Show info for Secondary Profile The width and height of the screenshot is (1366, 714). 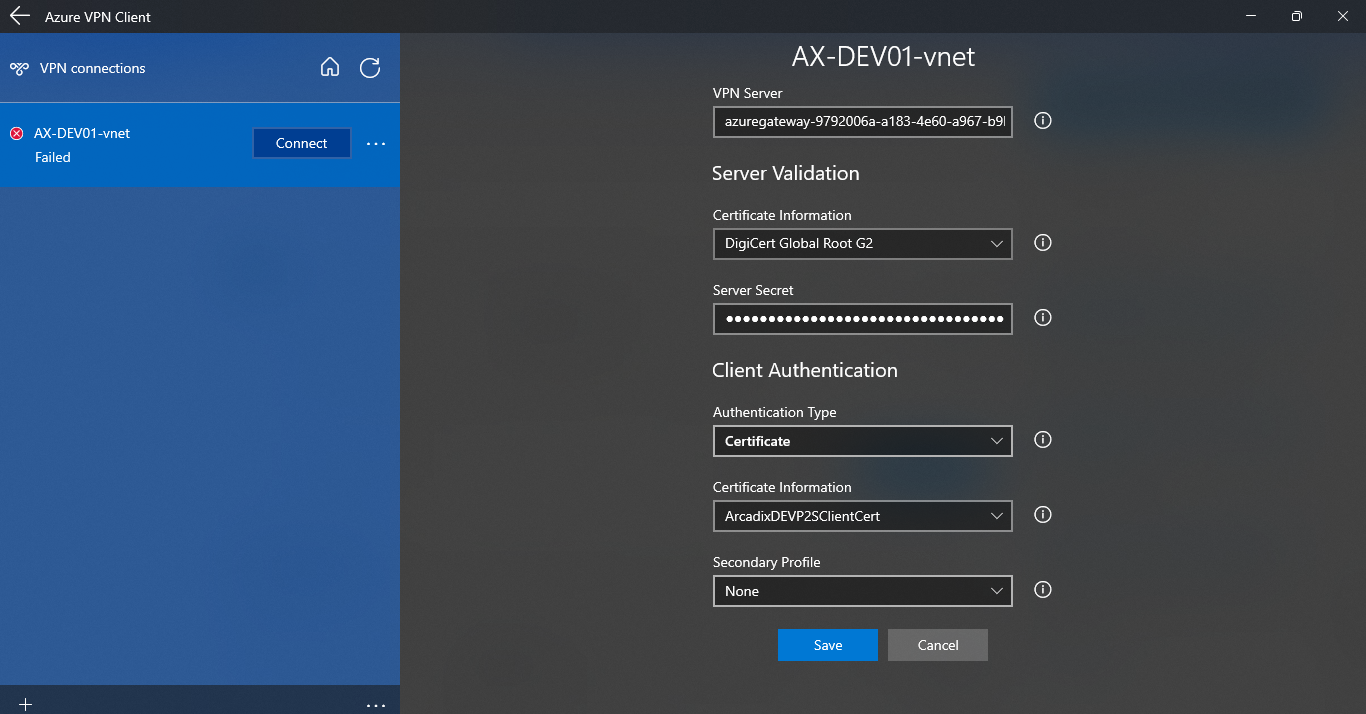tap(1043, 590)
